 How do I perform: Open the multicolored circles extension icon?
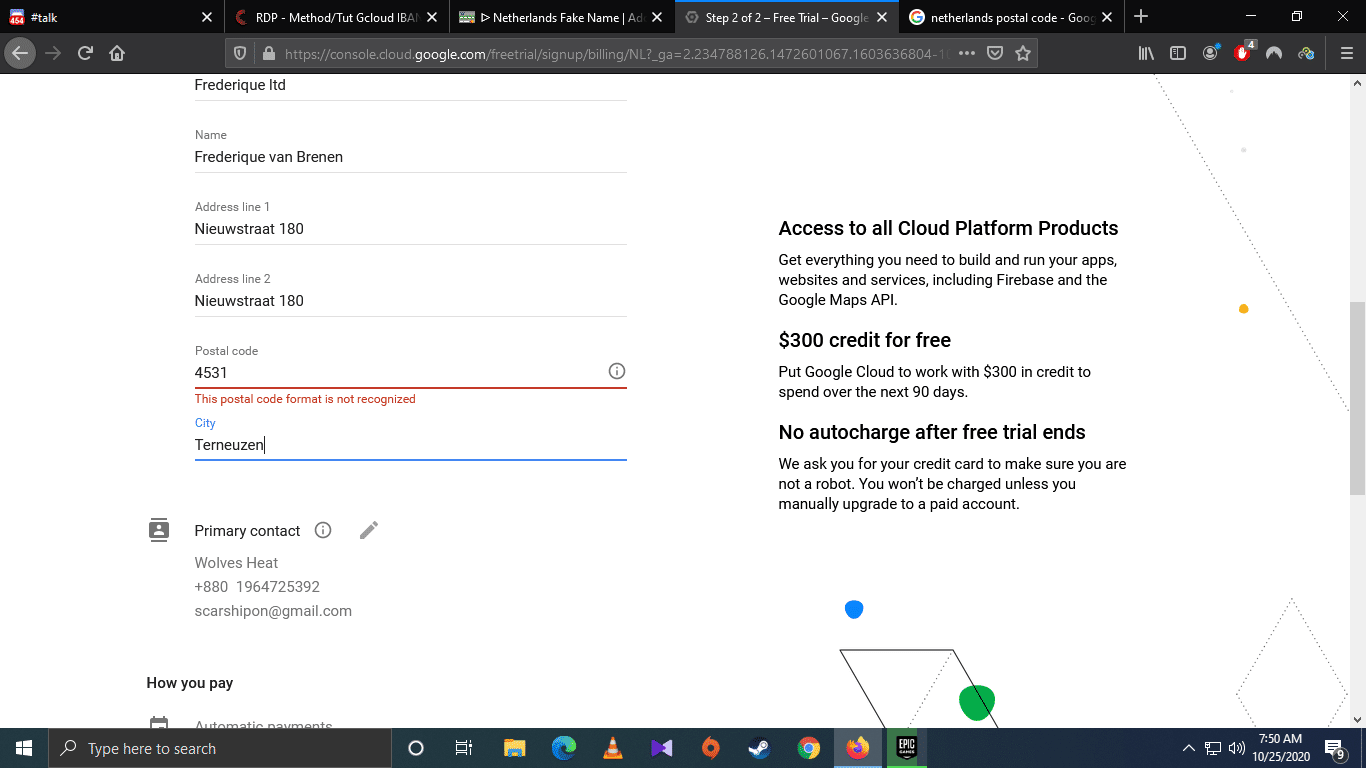(x=1306, y=54)
